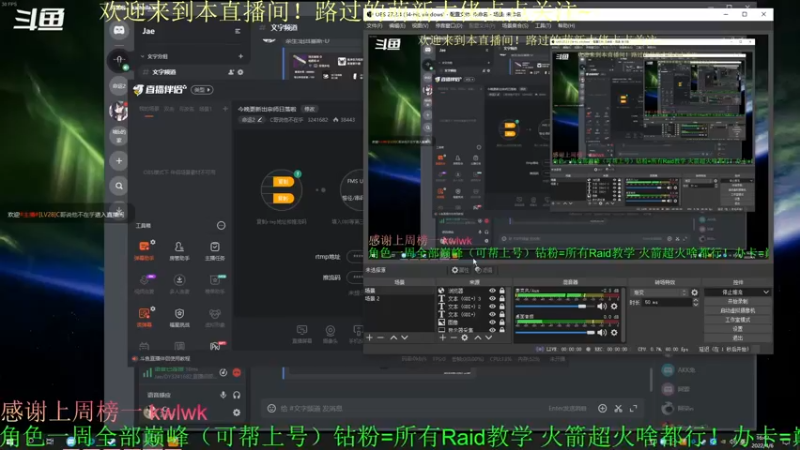Mute the first mixer audio track
The width and height of the screenshot is (800, 450).
click(x=602, y=306)
